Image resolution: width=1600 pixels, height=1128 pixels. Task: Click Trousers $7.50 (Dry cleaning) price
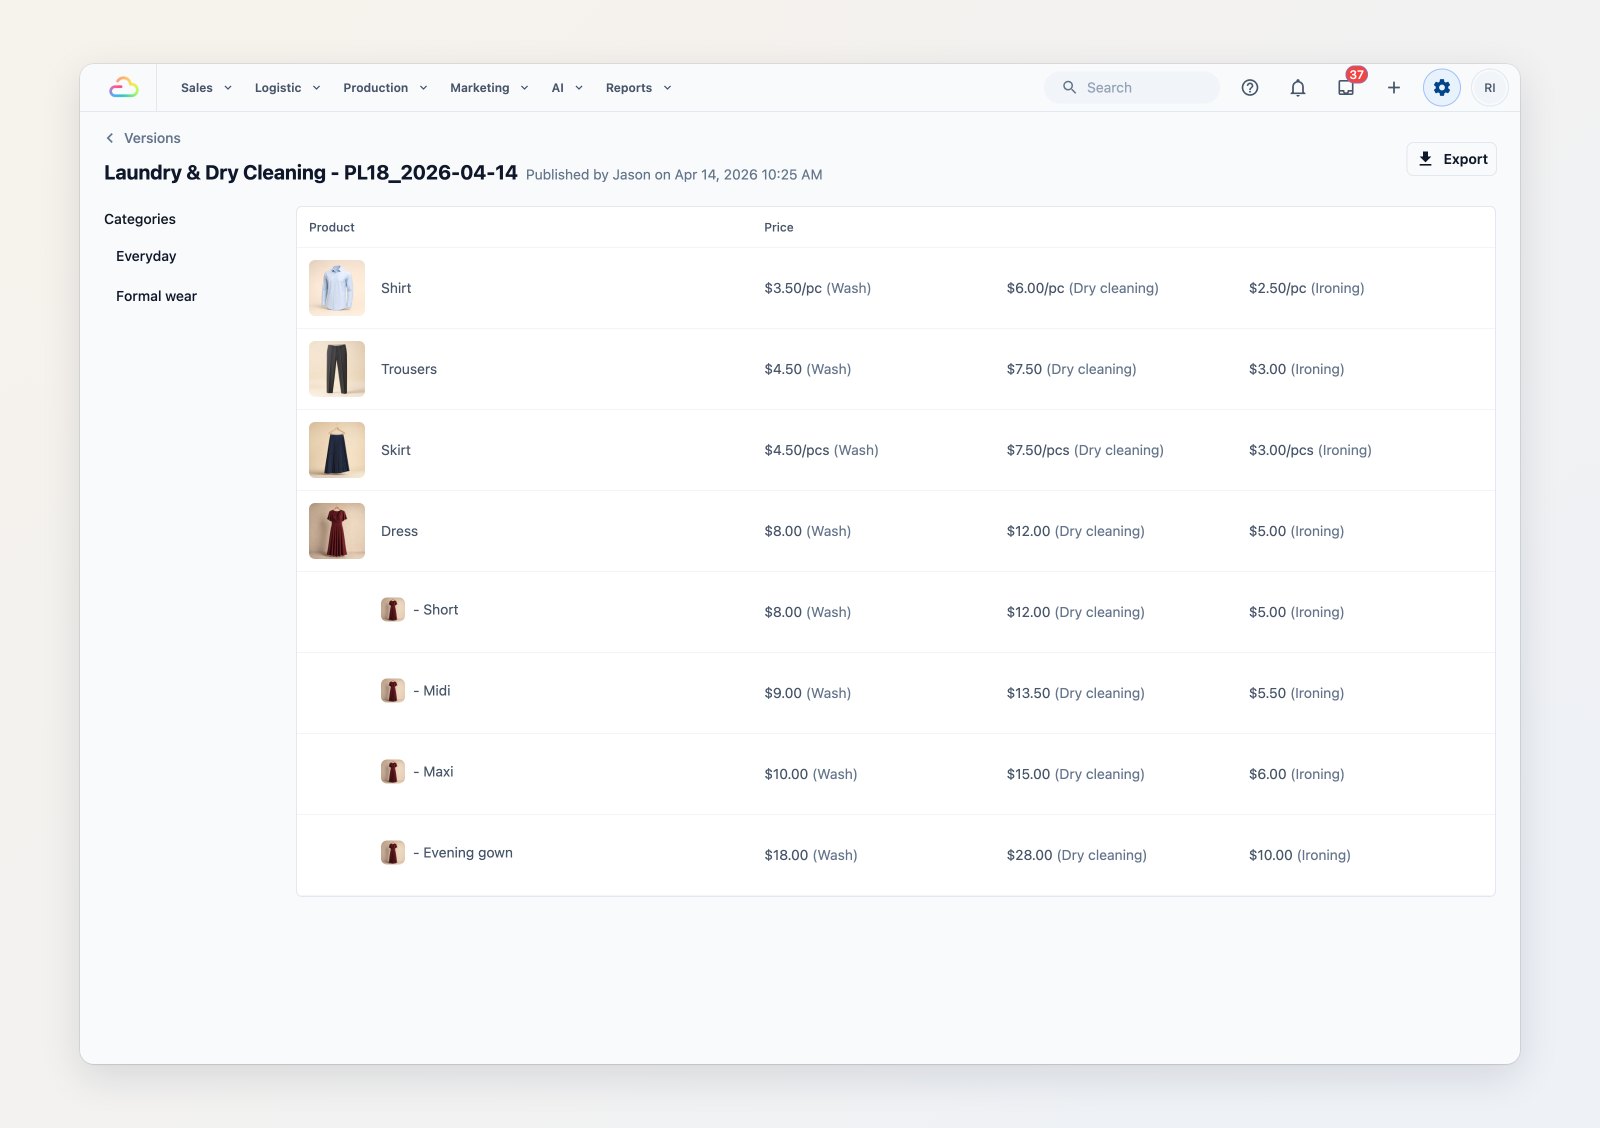pos(1072,369)
